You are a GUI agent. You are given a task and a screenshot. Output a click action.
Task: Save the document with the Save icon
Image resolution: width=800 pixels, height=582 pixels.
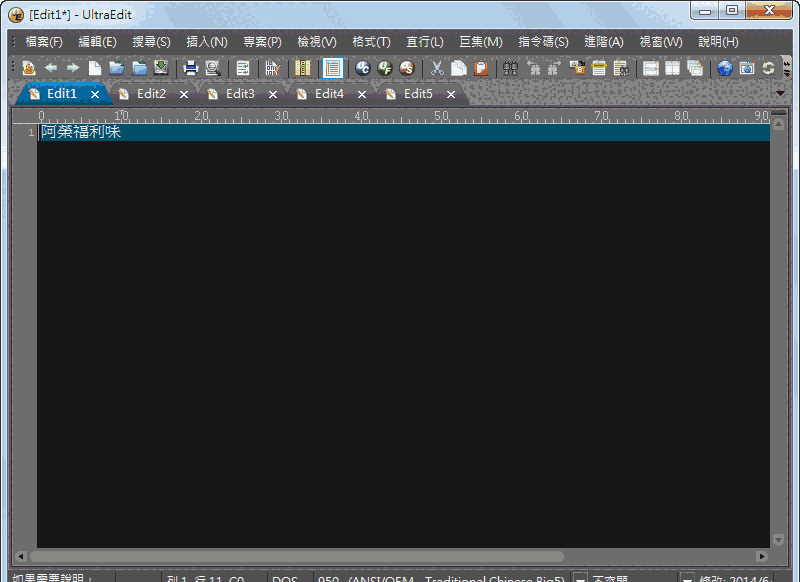[x=160, y=67]
